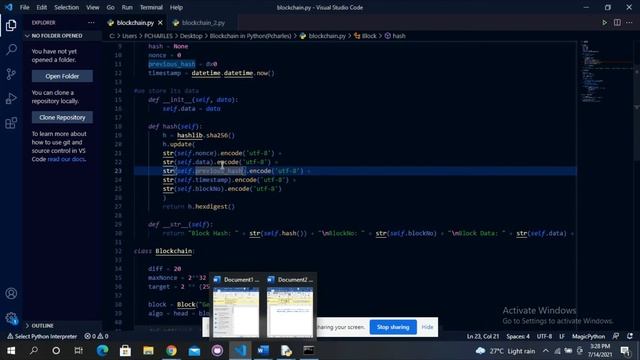Viewport: 640px width, 360px height.
Task: Open the File menu
Action: (24, 7)
